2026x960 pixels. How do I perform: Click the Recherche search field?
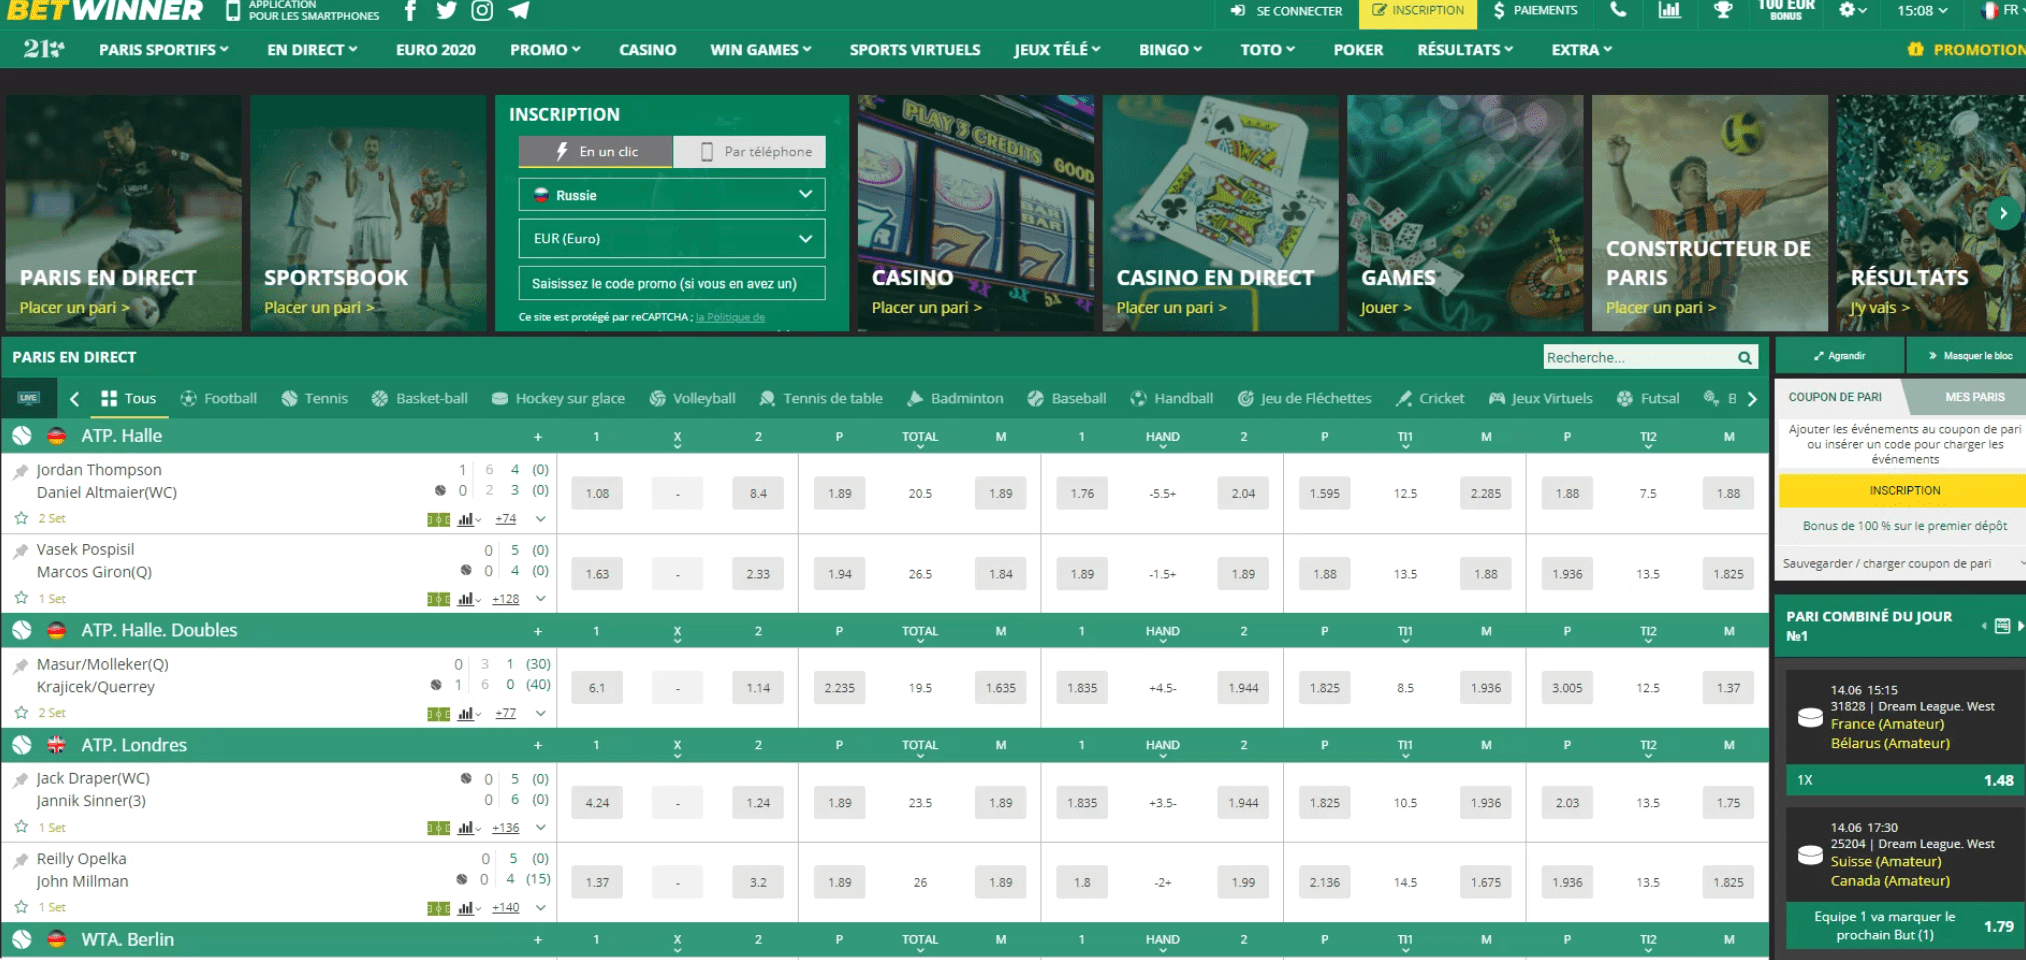pyautogui.click(x=1638, y=357)
